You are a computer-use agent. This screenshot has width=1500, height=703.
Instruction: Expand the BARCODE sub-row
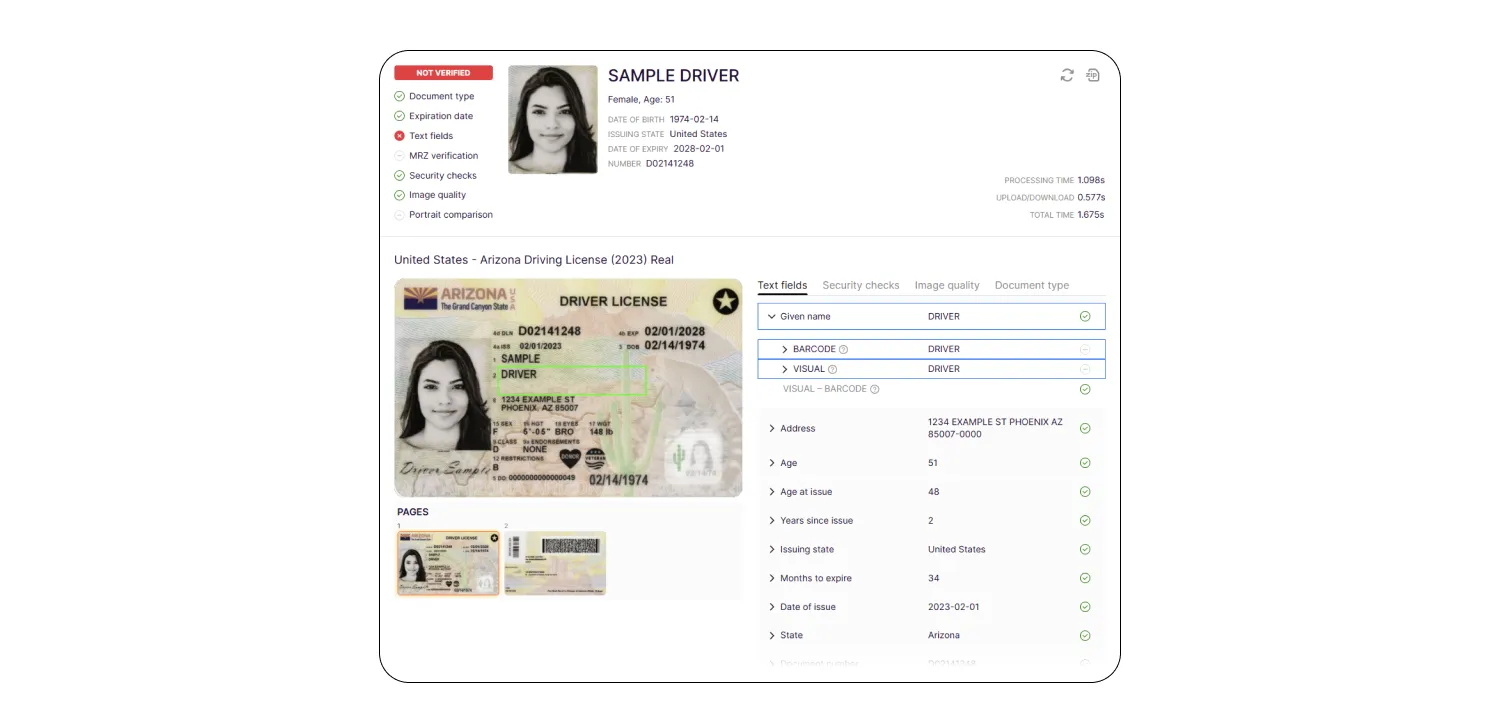(785, 349)
